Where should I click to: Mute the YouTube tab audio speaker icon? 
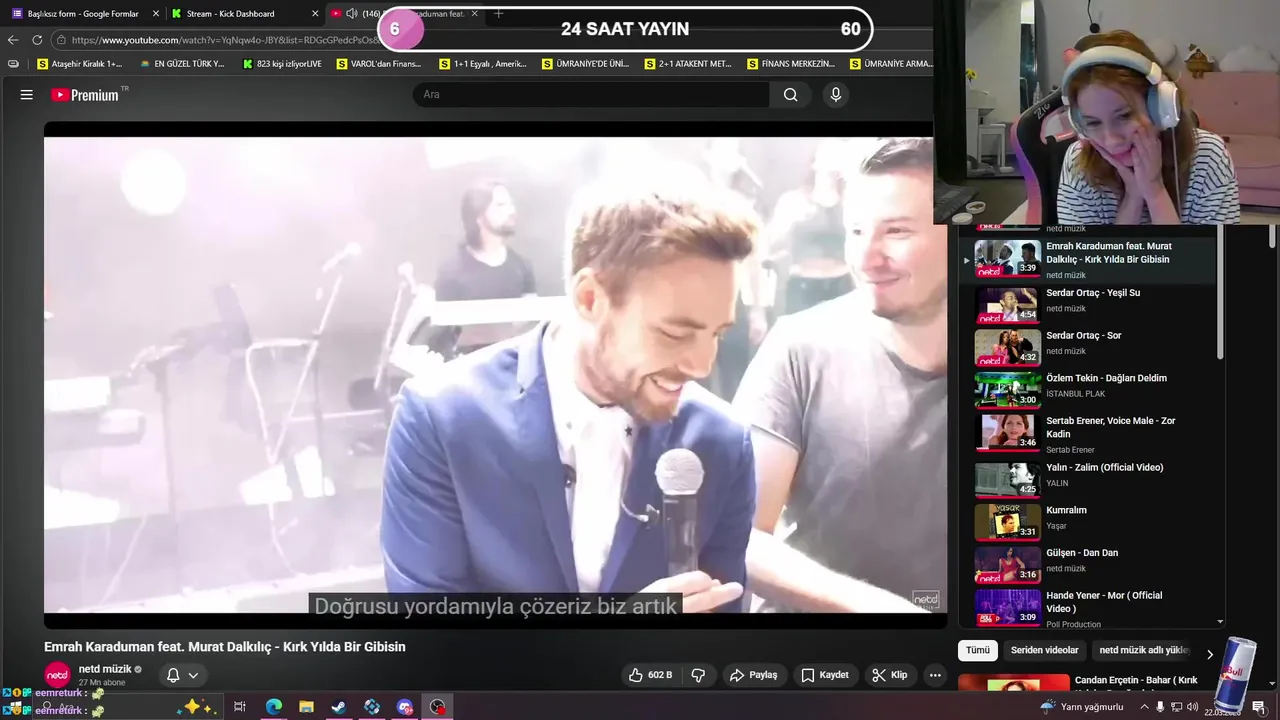(351, 14)
